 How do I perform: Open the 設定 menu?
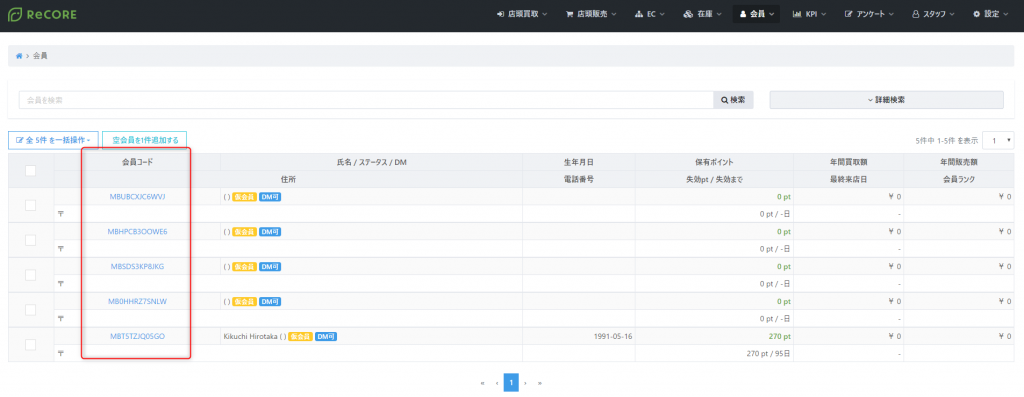point(991,14)
